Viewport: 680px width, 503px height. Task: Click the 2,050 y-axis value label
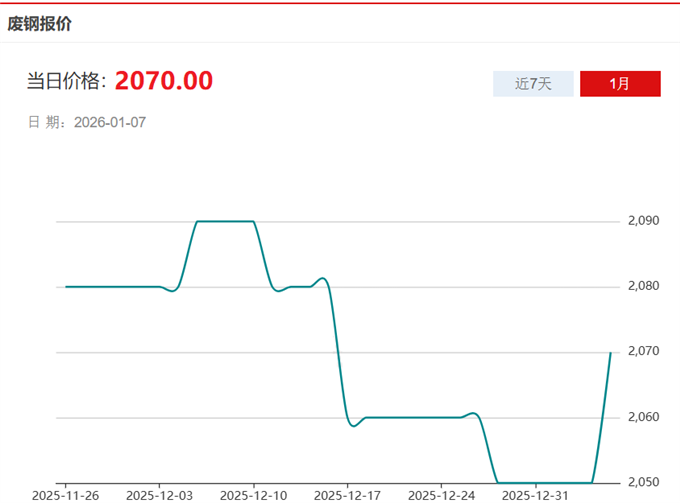point(645,482)
